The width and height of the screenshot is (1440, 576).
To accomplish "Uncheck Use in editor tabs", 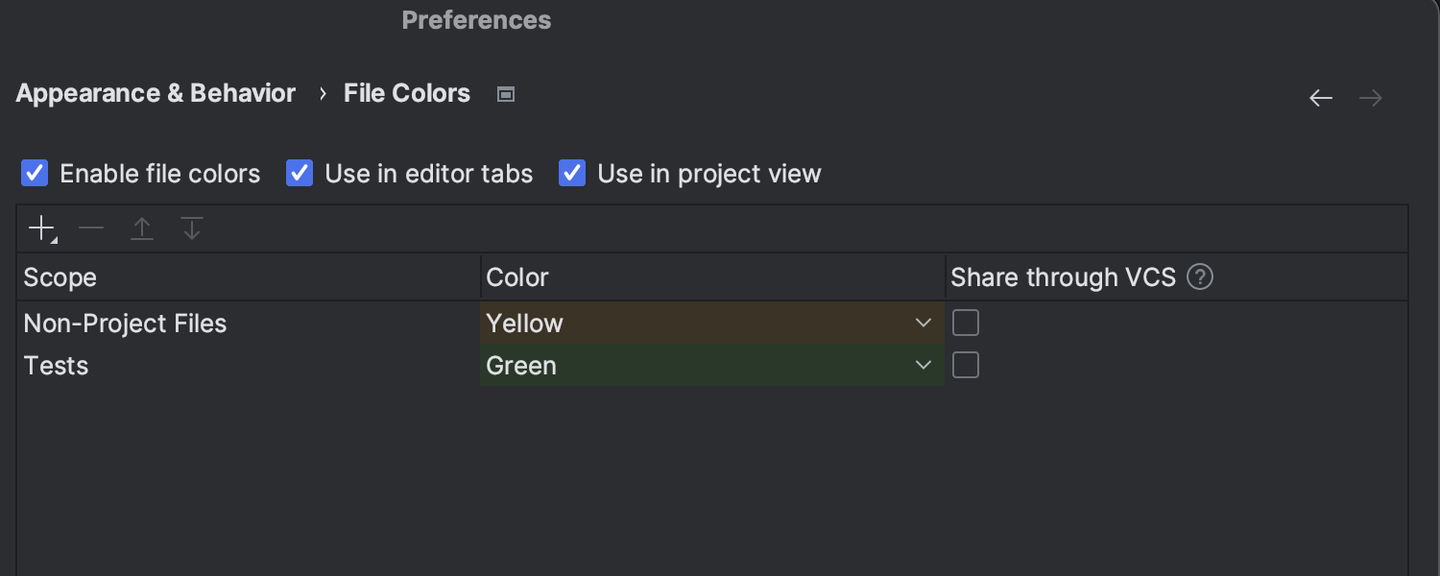I will coord(299,172).
